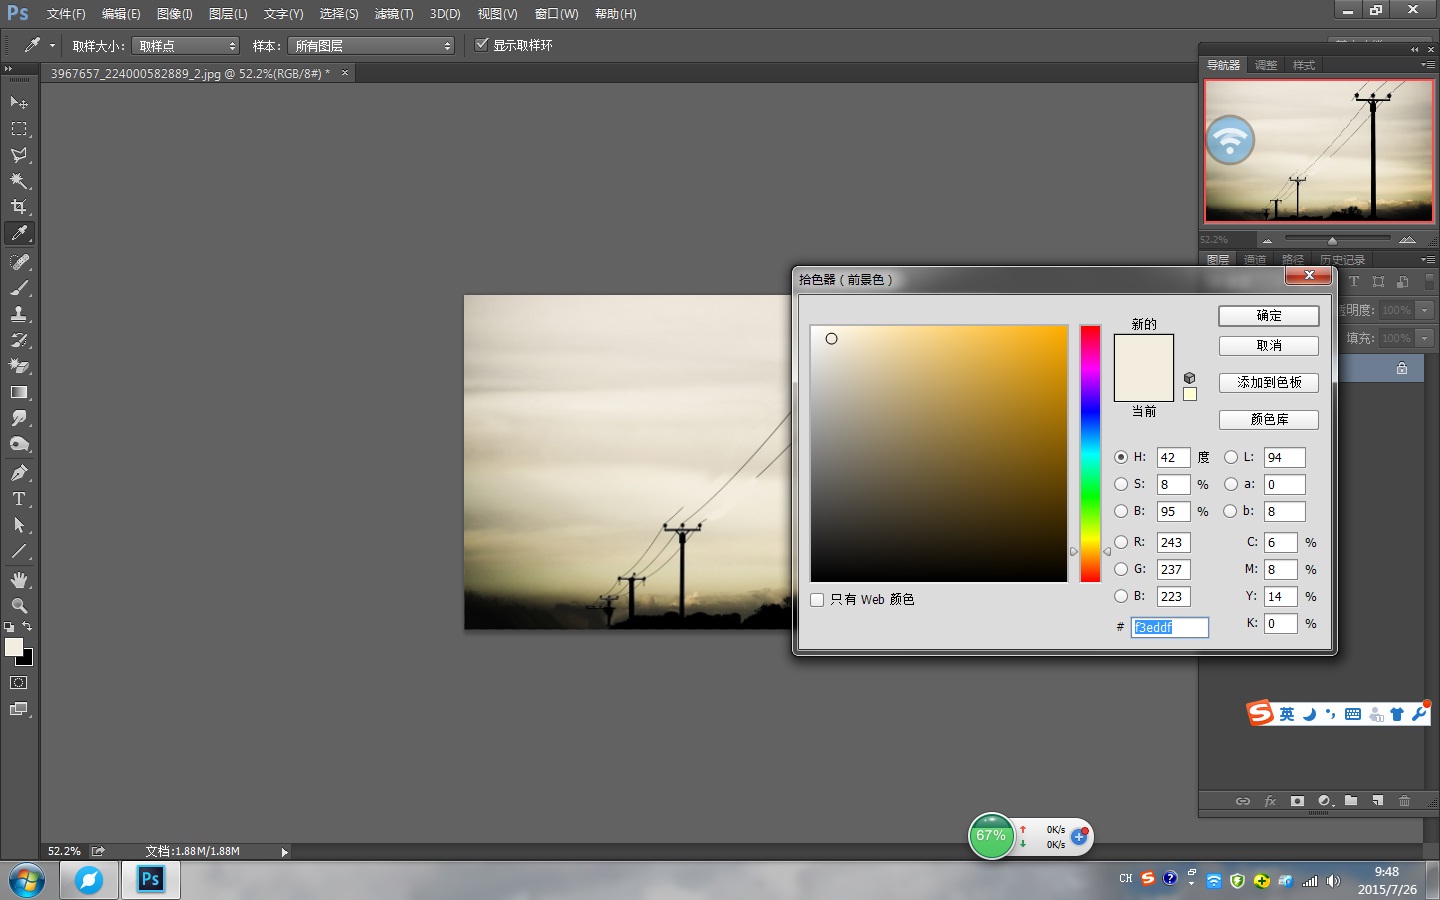
Task: Click the 添加到色板 button
Action: coord(1268,383)
